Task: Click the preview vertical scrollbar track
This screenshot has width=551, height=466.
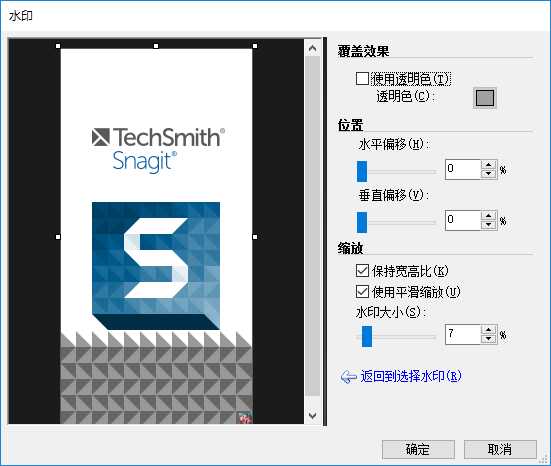Action: click(312, 225)
